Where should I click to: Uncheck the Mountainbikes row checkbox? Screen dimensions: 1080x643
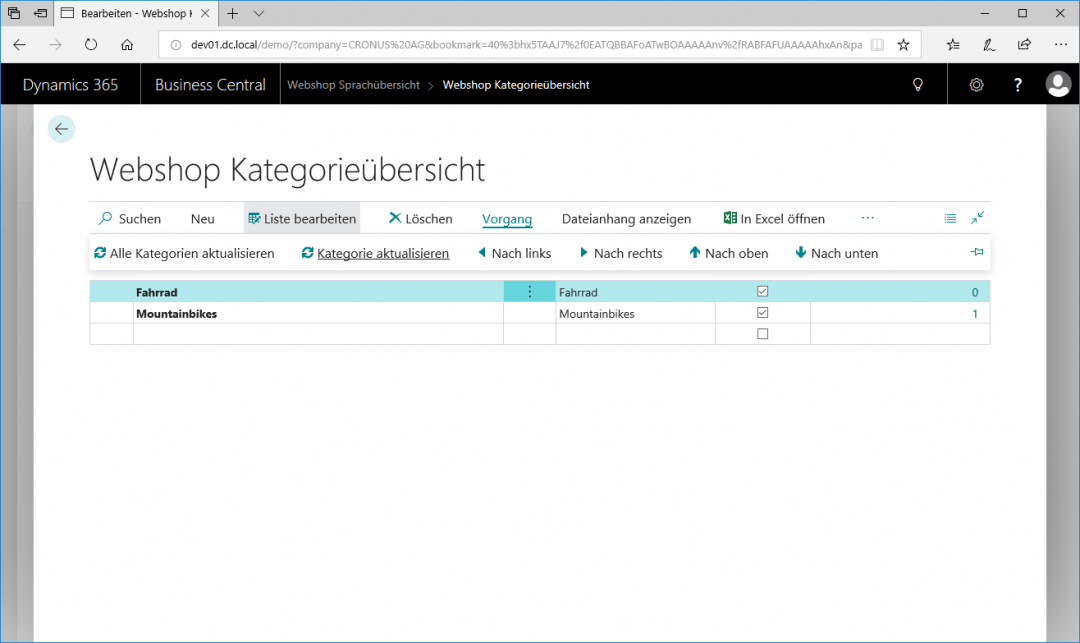[762, 313]
